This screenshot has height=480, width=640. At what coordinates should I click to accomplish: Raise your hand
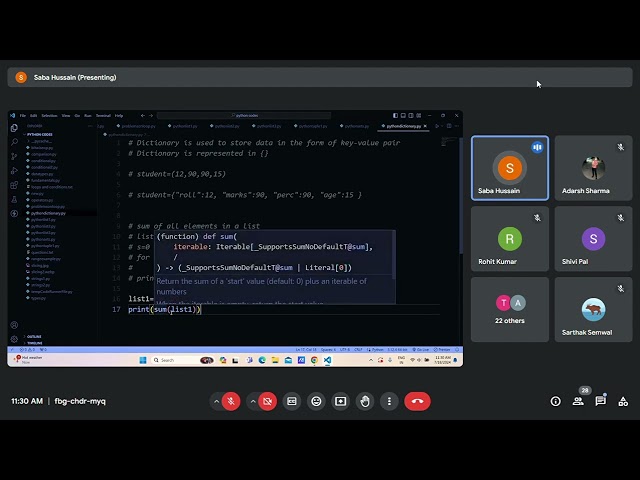pyautogui.click(x=365, y=401)
